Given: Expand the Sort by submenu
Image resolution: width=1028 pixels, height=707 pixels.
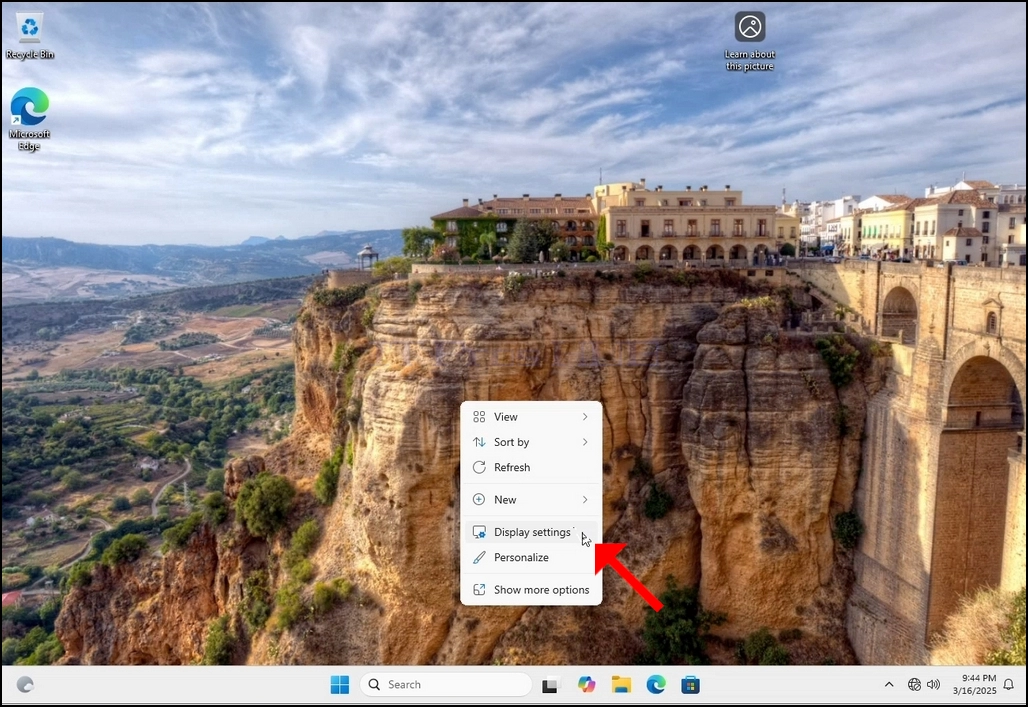Looking at the screenshot, I should click(x=531, y=442).
